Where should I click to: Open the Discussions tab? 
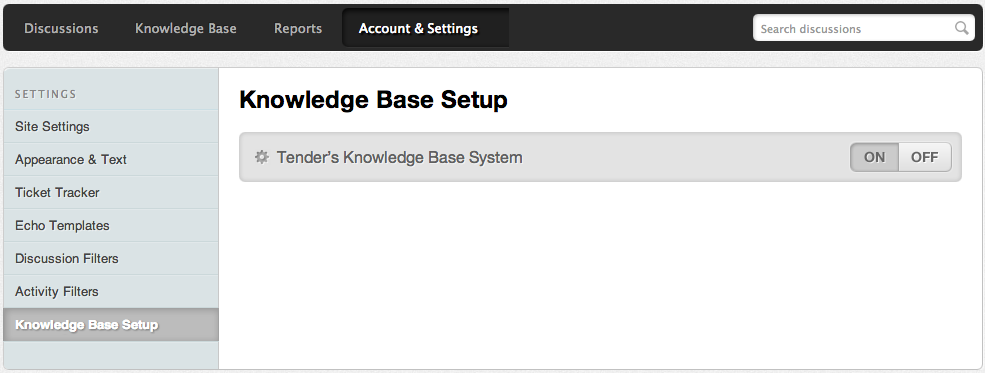click(x=61, y=28)
